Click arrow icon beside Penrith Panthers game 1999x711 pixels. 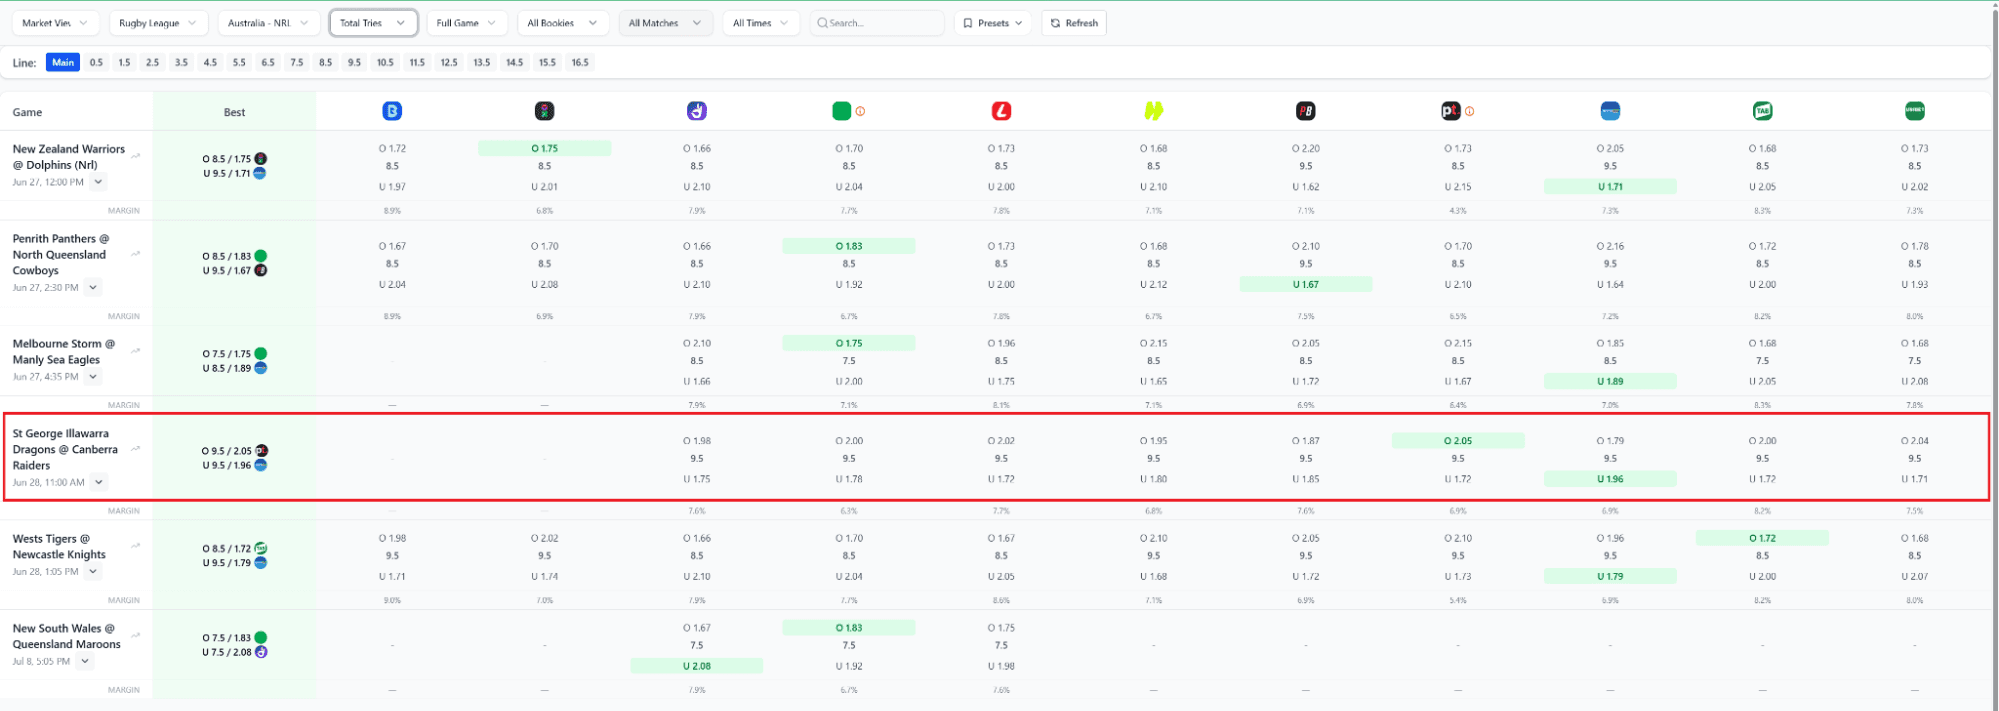coord(136,254)
